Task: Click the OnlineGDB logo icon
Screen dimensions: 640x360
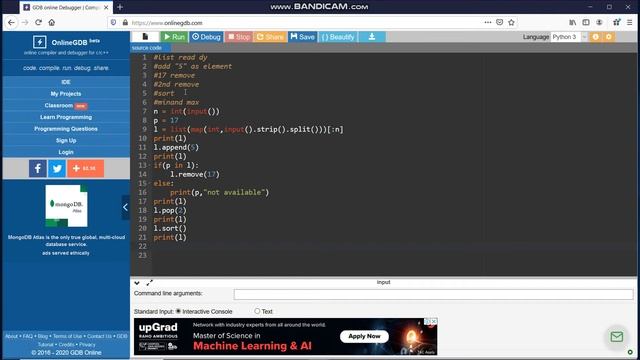Action: pyautogui.click(x=40, y=42)
